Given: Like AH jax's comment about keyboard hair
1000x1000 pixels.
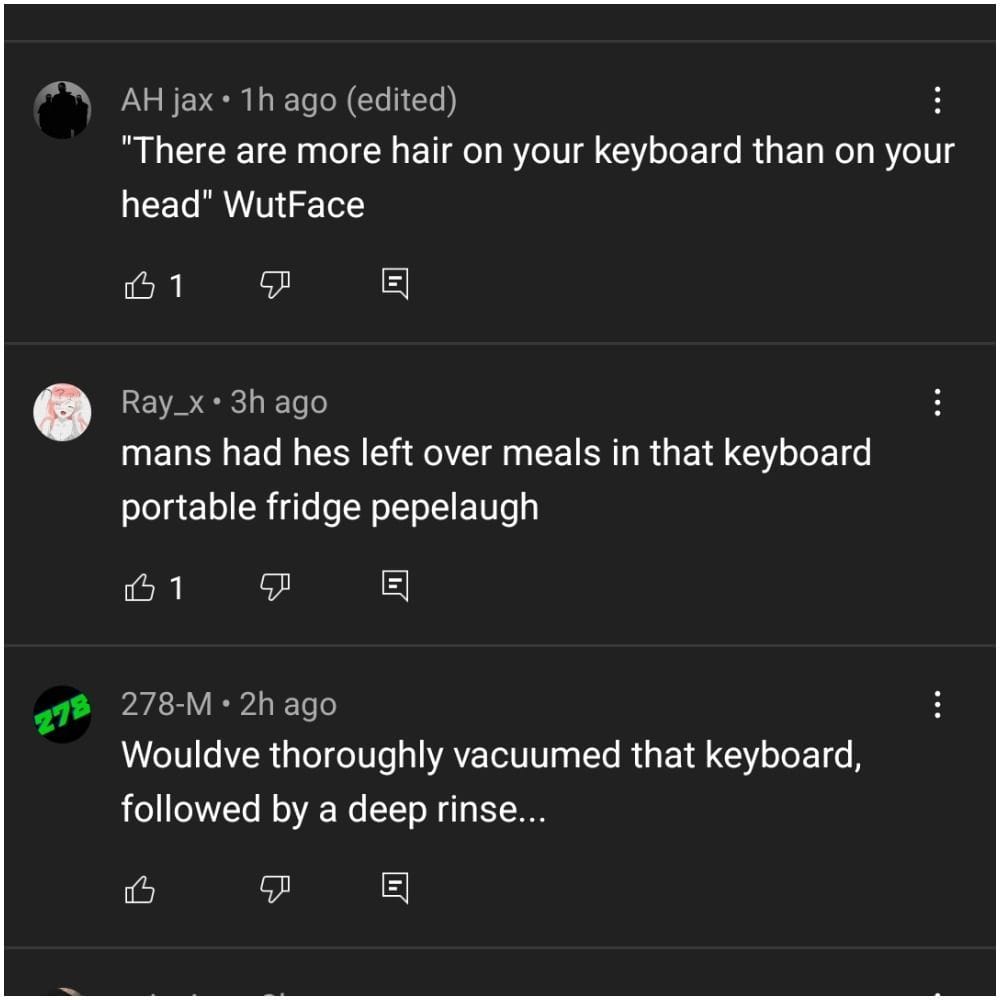Looking at the screenshot, I should pos(140,285).
